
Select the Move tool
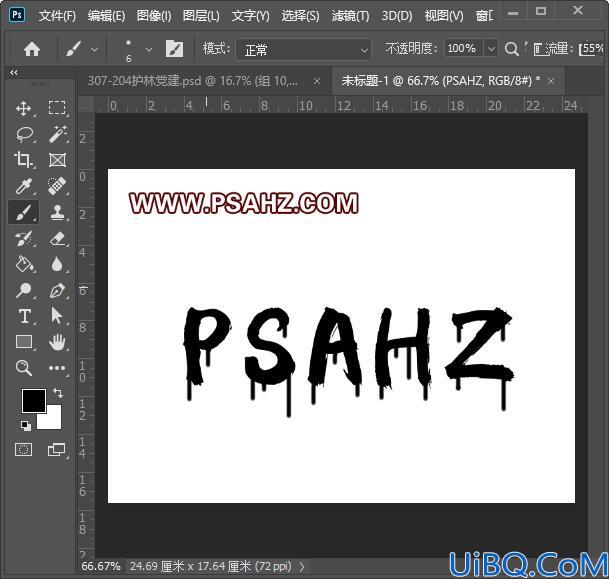coord(24,108)
